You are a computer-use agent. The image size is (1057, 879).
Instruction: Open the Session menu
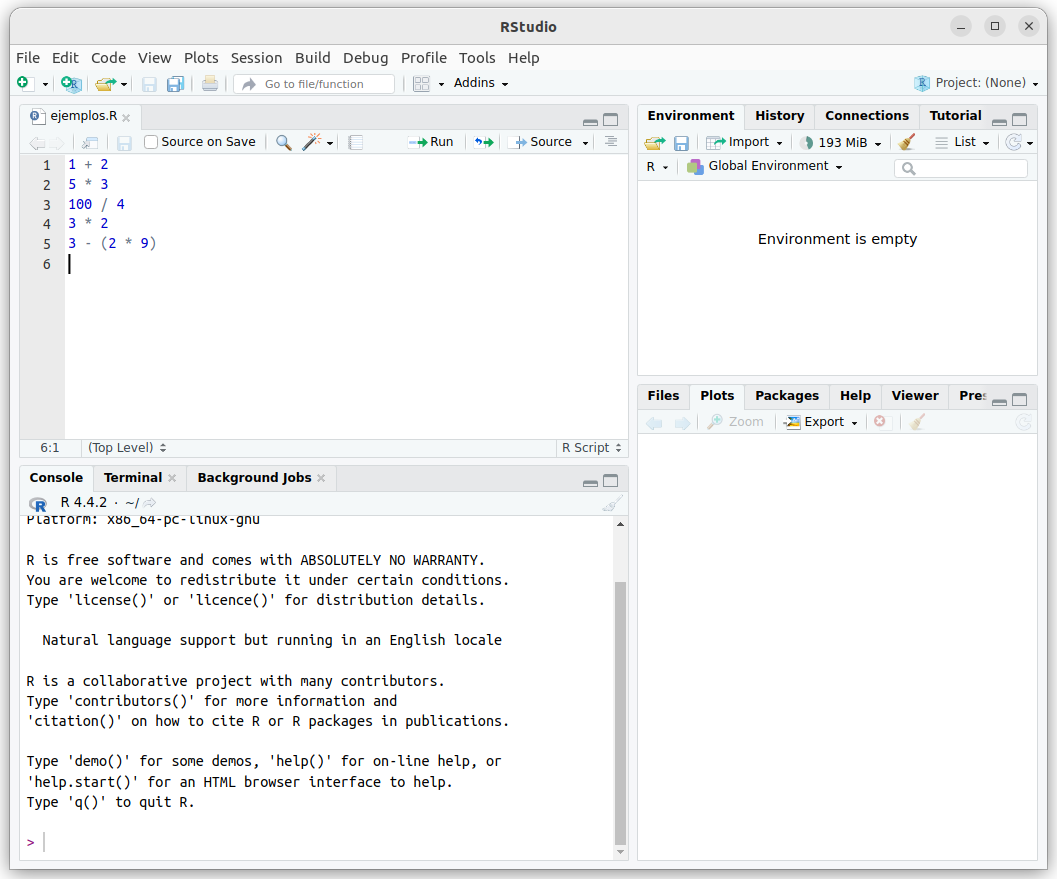(x=256, y=58)
